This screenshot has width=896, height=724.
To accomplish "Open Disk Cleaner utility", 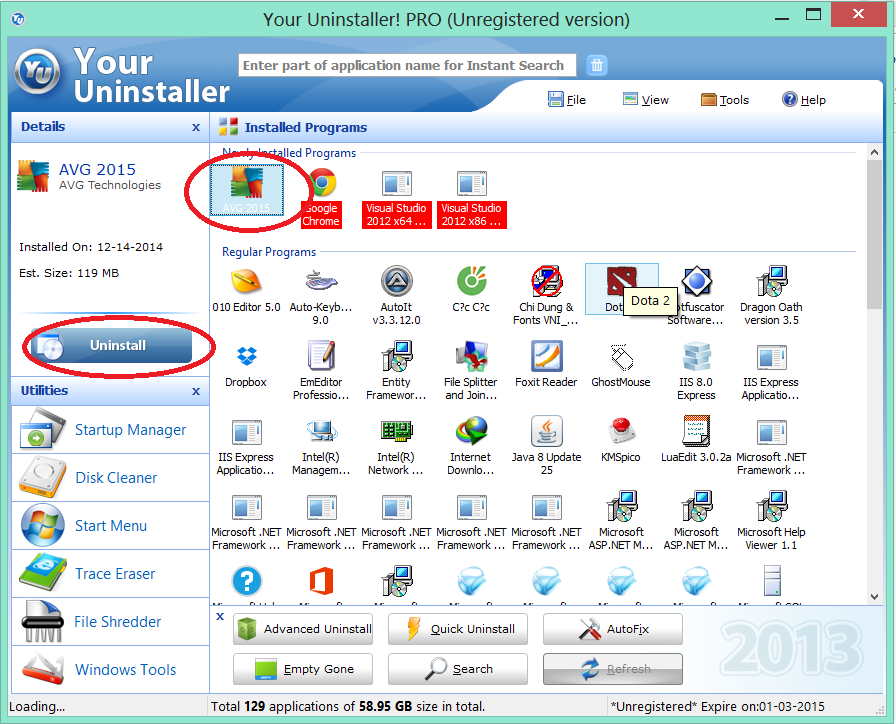I will (110, 478).
